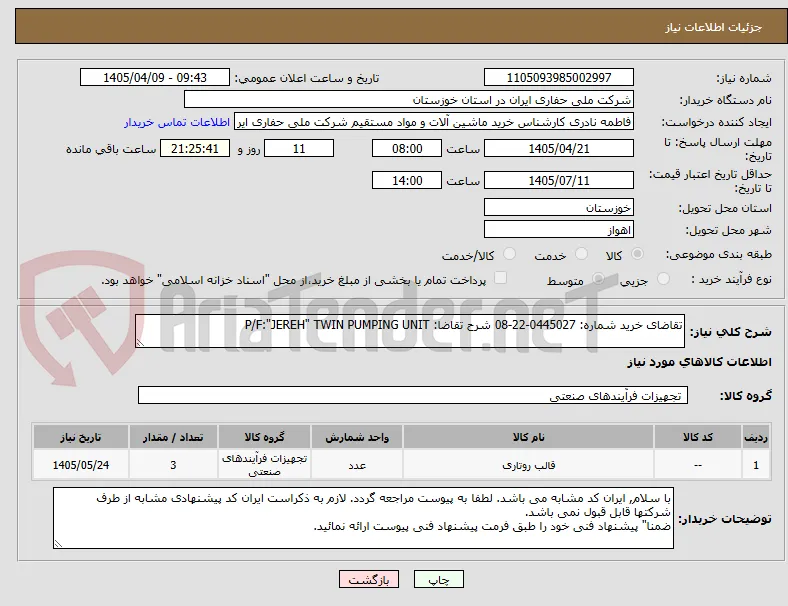Click the page title جزئیات اطلاعات نیاز
Image resolution: width=788 pixels, height=606 pixels.
coord(713,27)
